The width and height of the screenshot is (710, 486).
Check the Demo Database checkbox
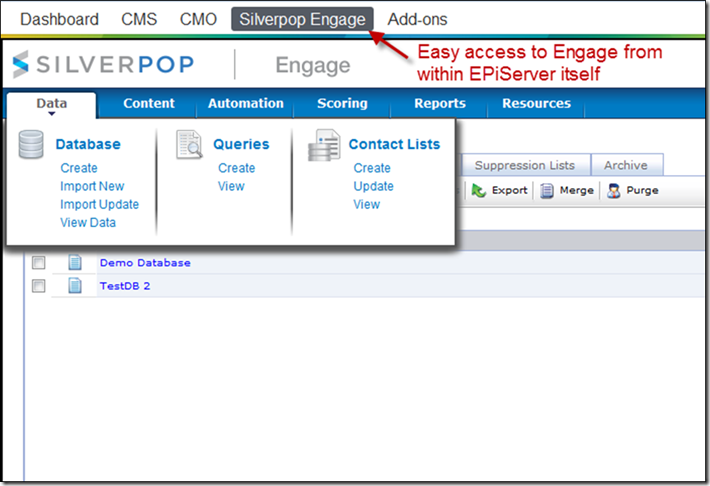[38, 263]
